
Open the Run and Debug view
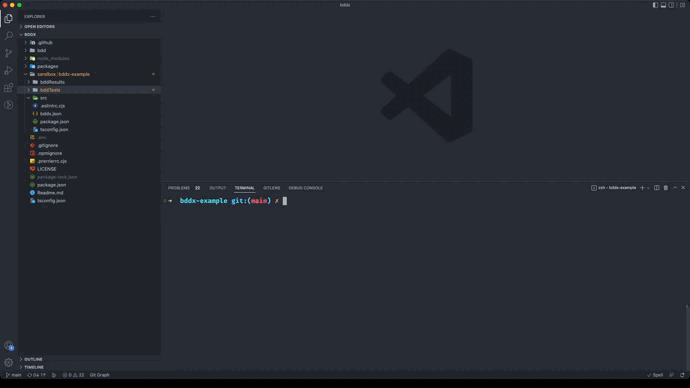coord(8,70)
